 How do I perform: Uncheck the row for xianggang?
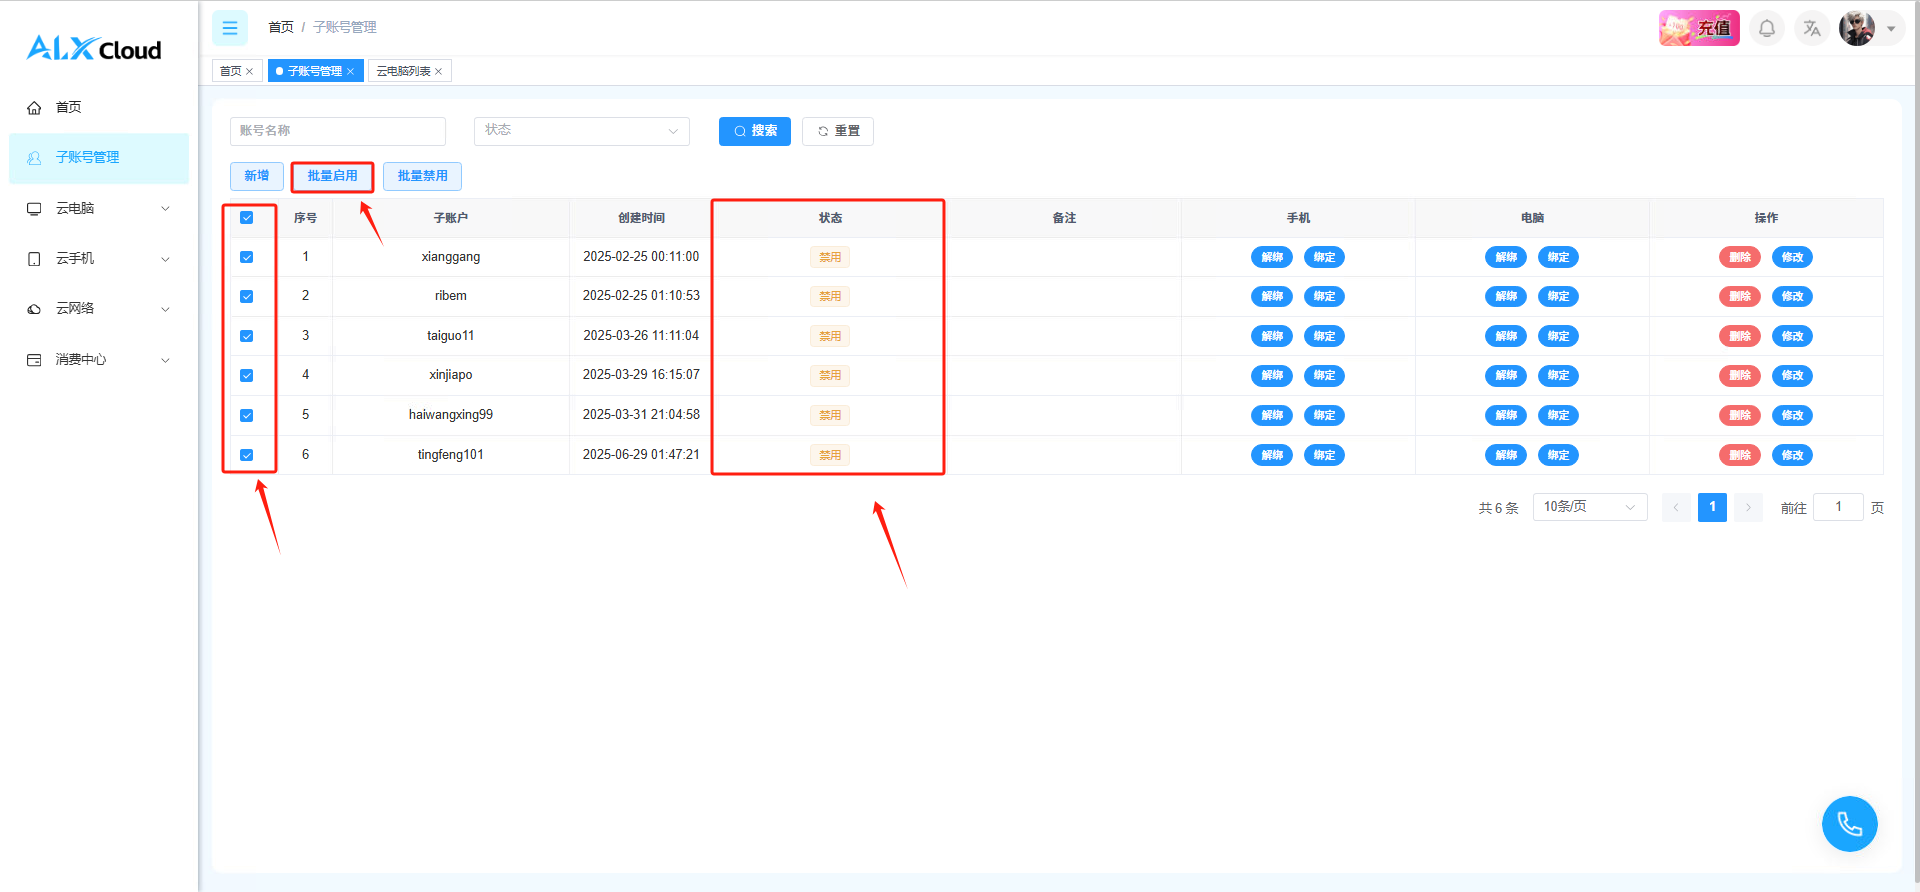point(247,257)
